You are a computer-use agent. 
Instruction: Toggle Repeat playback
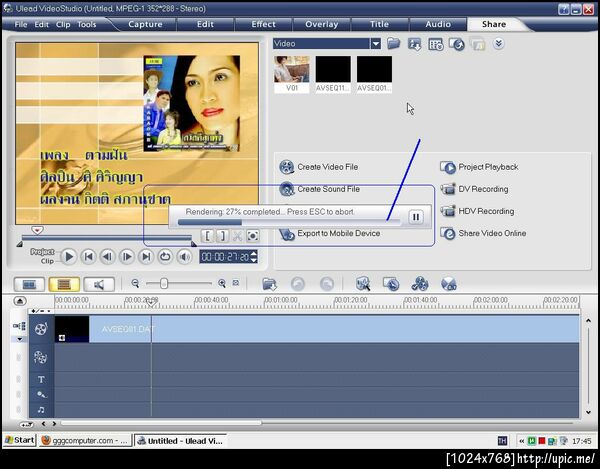coord(165,257)
